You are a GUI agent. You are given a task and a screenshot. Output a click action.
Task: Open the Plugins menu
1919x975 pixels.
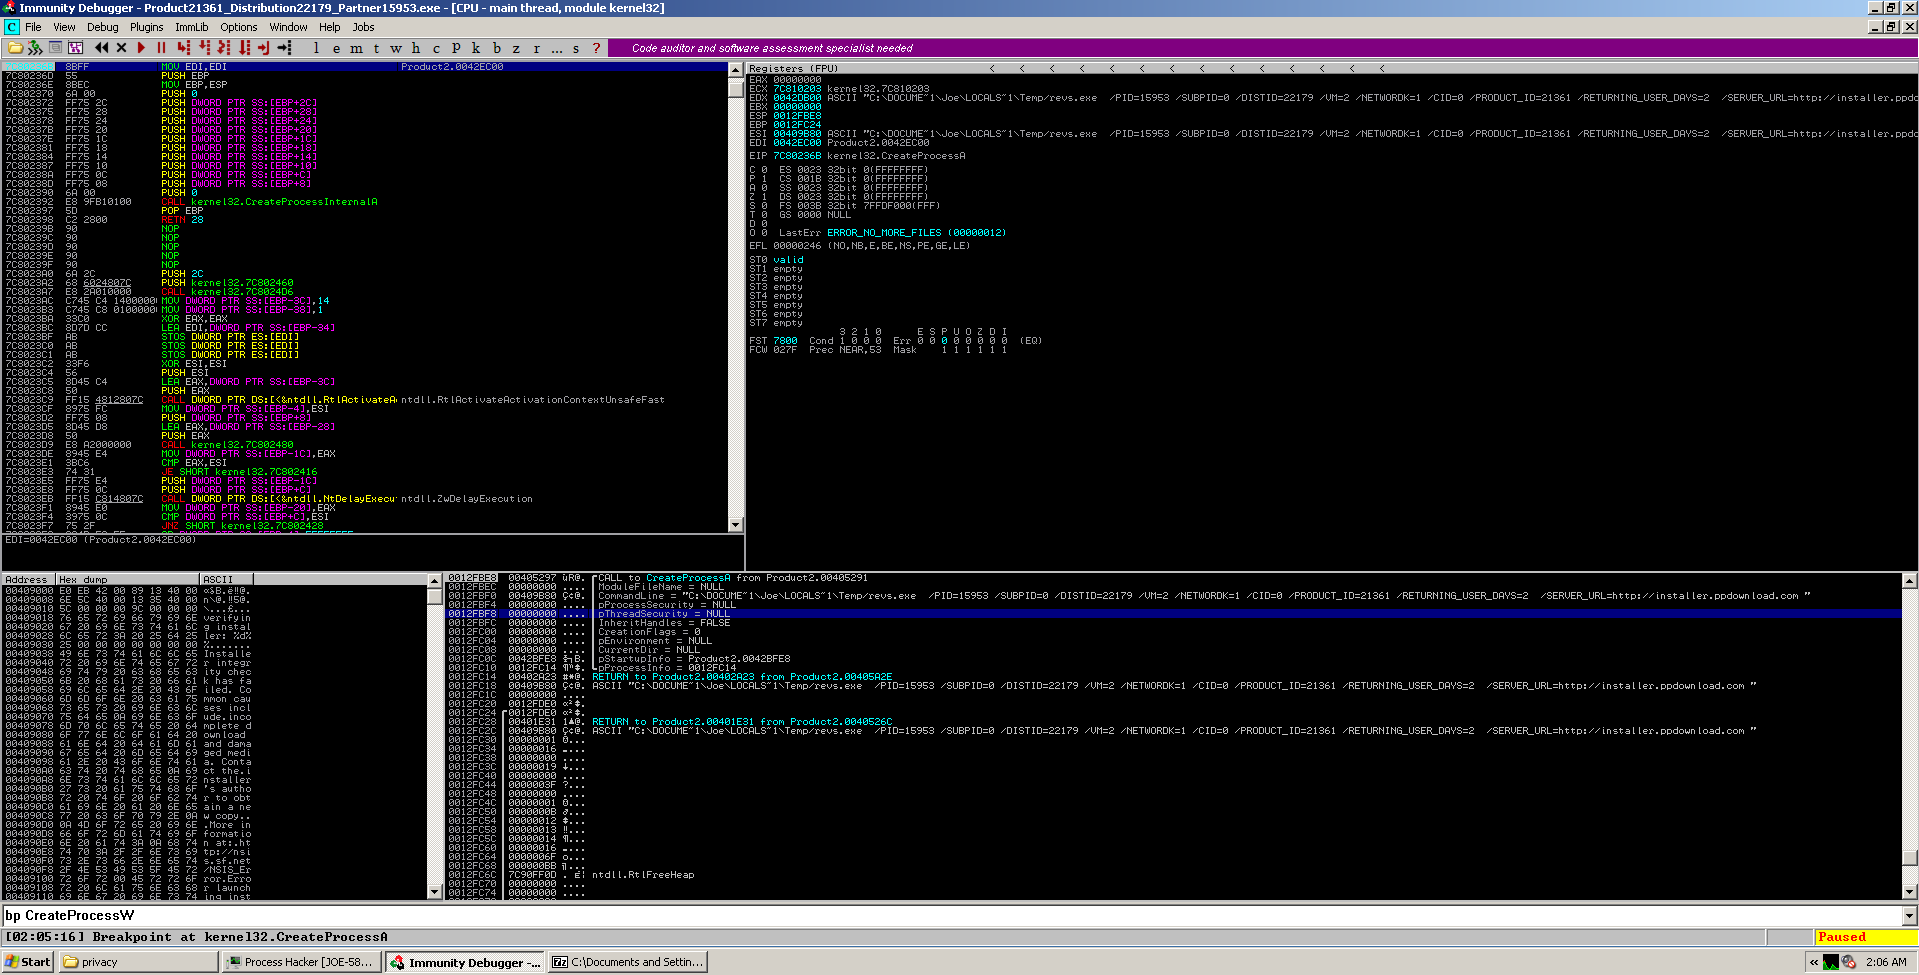pyautogui.click(x=146, y=27)
